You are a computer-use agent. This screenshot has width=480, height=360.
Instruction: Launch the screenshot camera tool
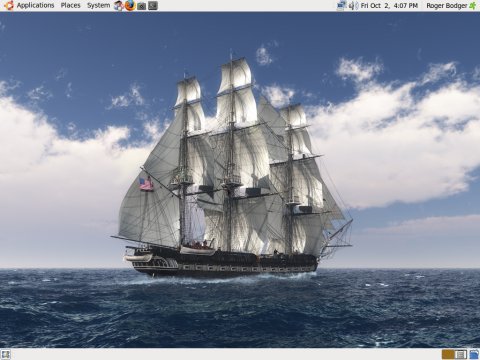(141, 6)
